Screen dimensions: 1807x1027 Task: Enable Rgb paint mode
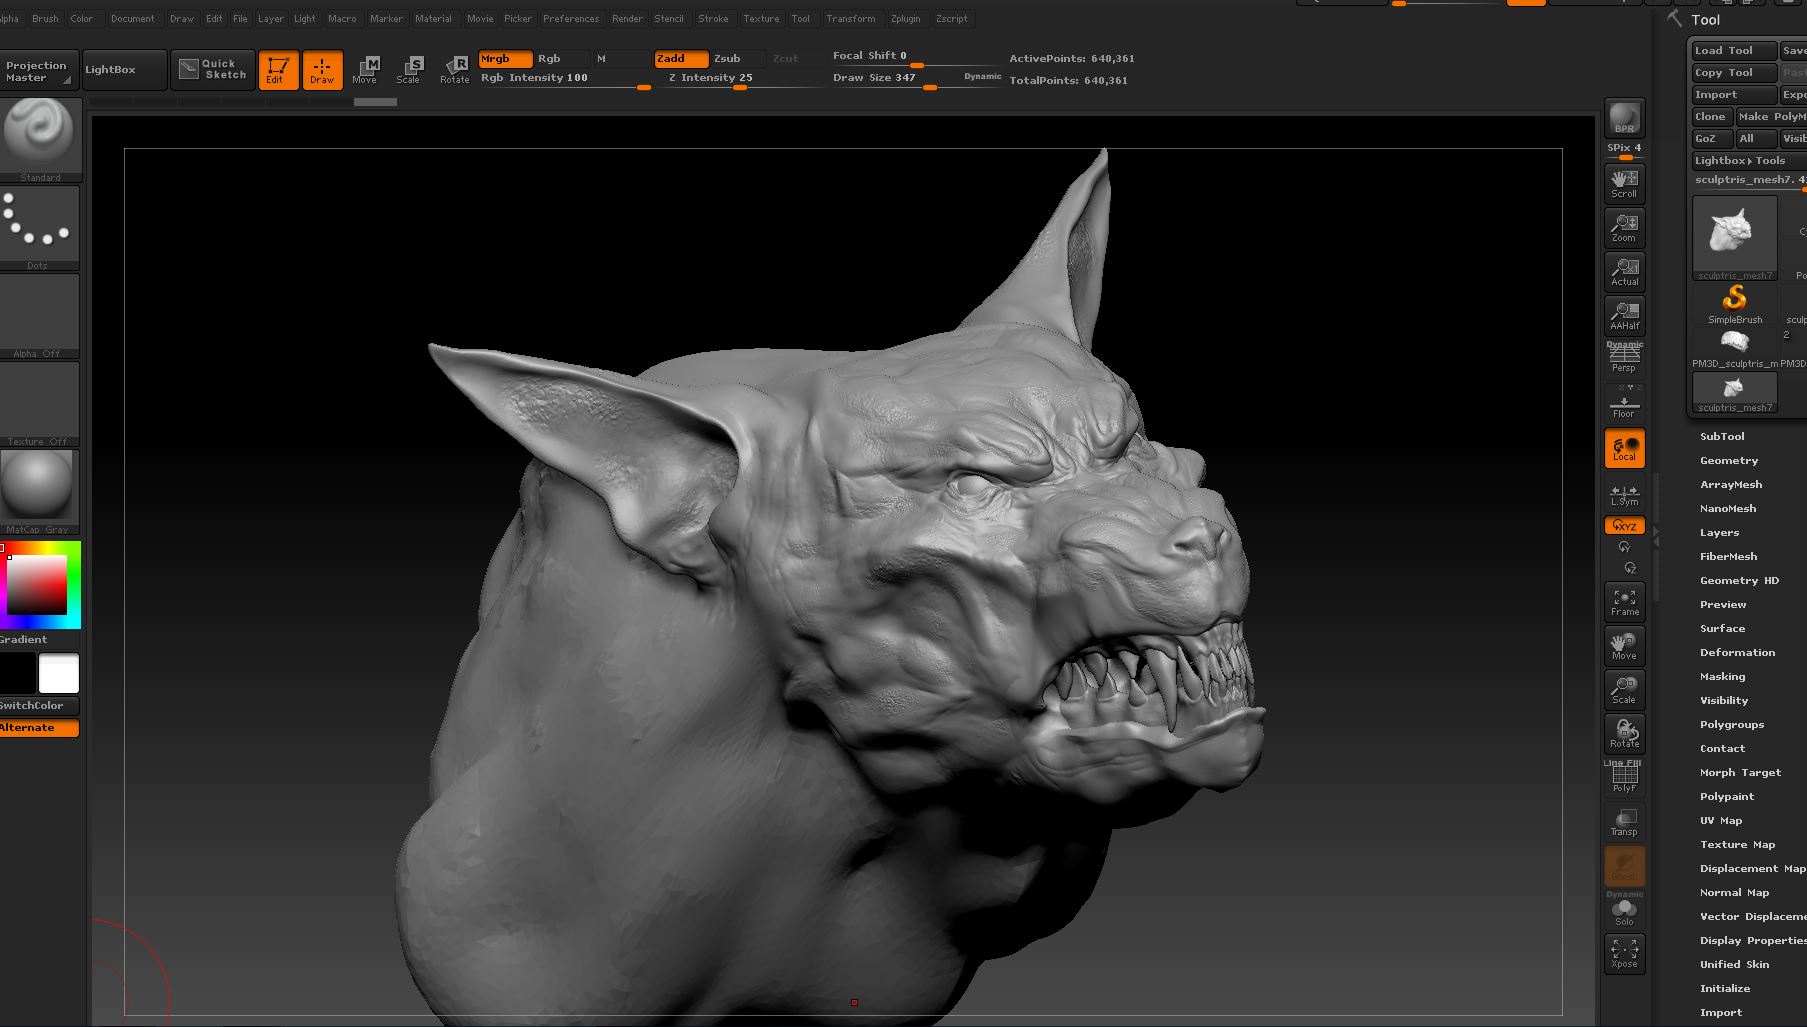[x=562, y=59]
